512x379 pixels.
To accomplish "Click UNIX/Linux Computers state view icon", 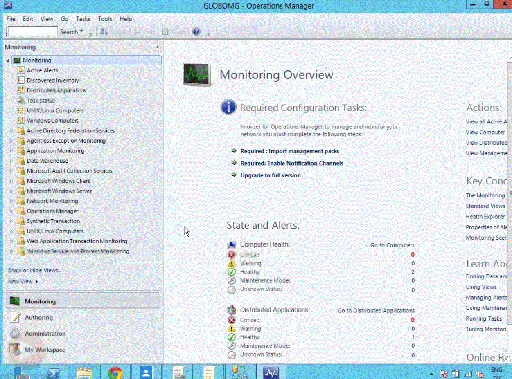I will [x=21, y=110].
